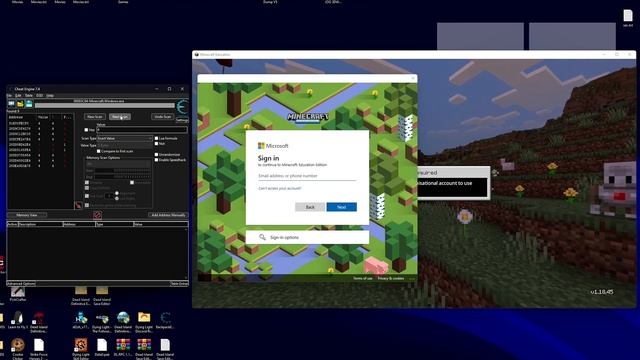Open the Scan Type dropdown

124,138
